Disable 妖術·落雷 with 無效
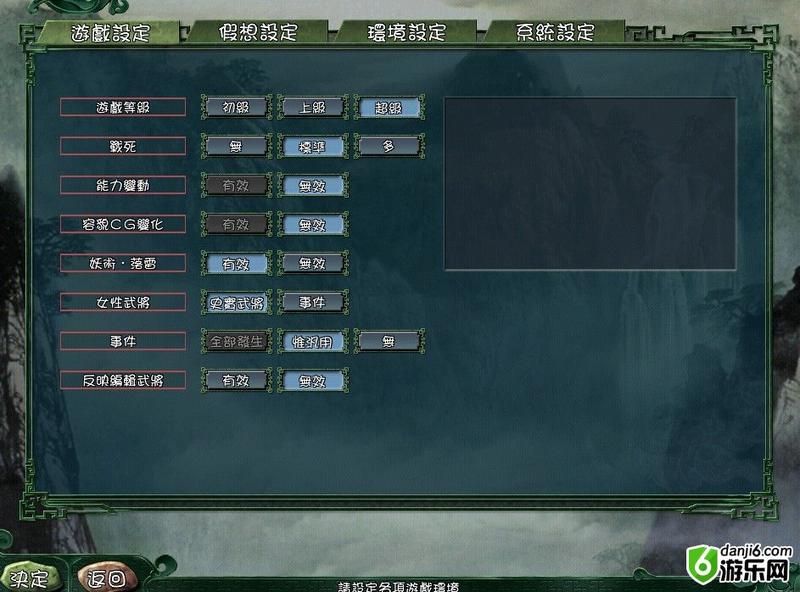Viewport: 800px width, 592px height. pos(312,263)
